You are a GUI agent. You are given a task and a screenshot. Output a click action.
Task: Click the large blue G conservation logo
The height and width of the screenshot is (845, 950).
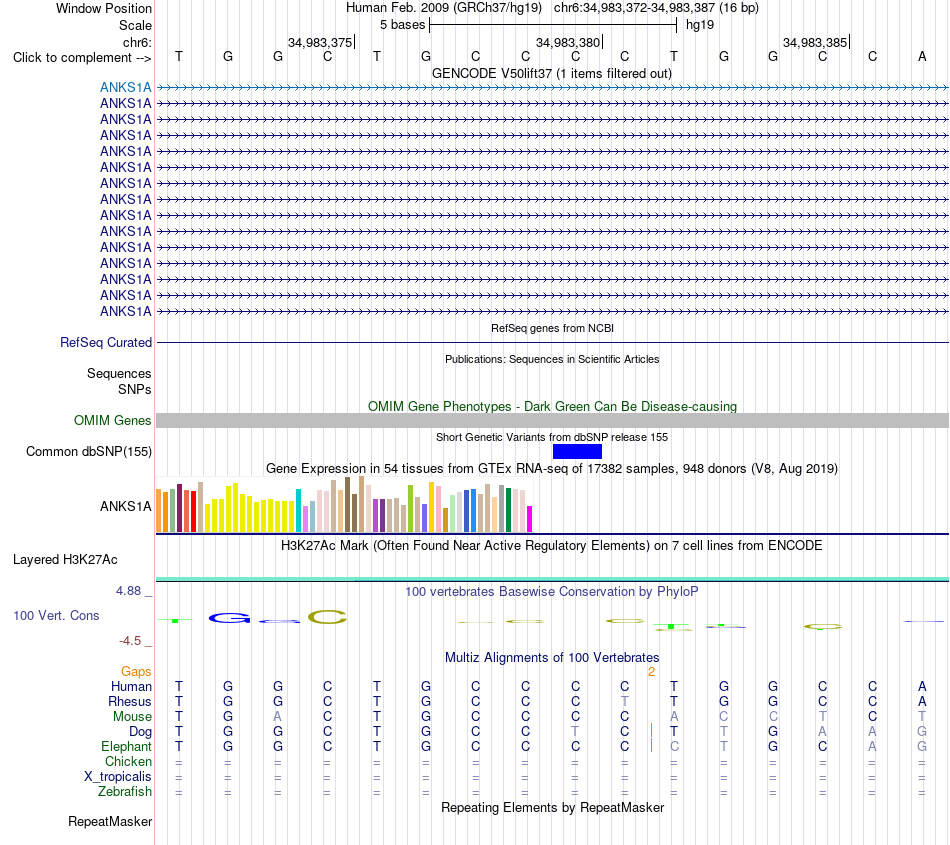(229, 618)
